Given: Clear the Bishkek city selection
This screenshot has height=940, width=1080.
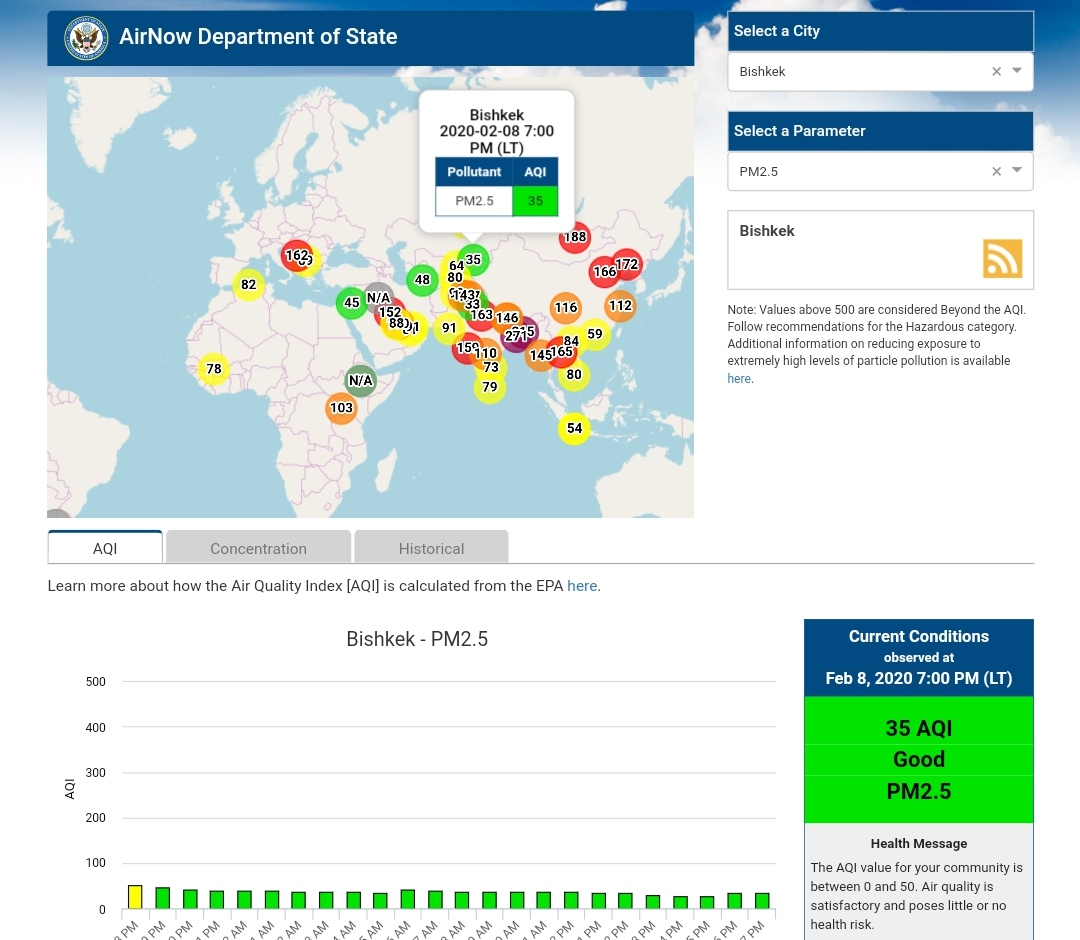Looking at the screenshot, I should (x=996, y=72).
